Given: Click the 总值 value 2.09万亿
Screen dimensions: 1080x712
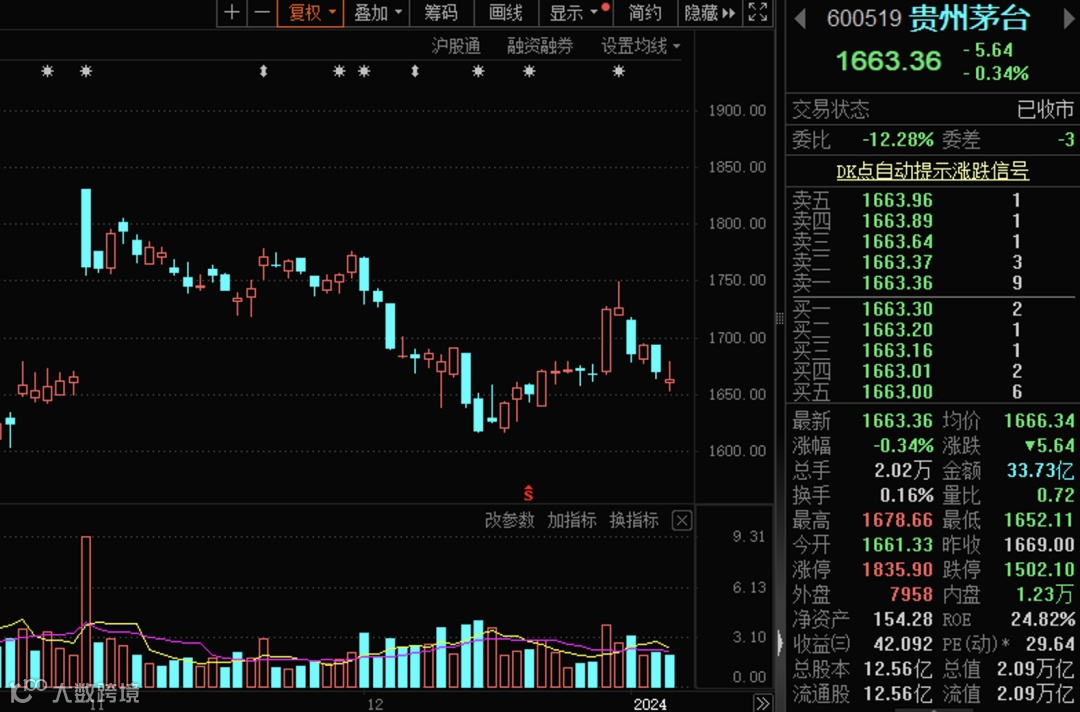Looking at the screenshot, I should 1035,669.
